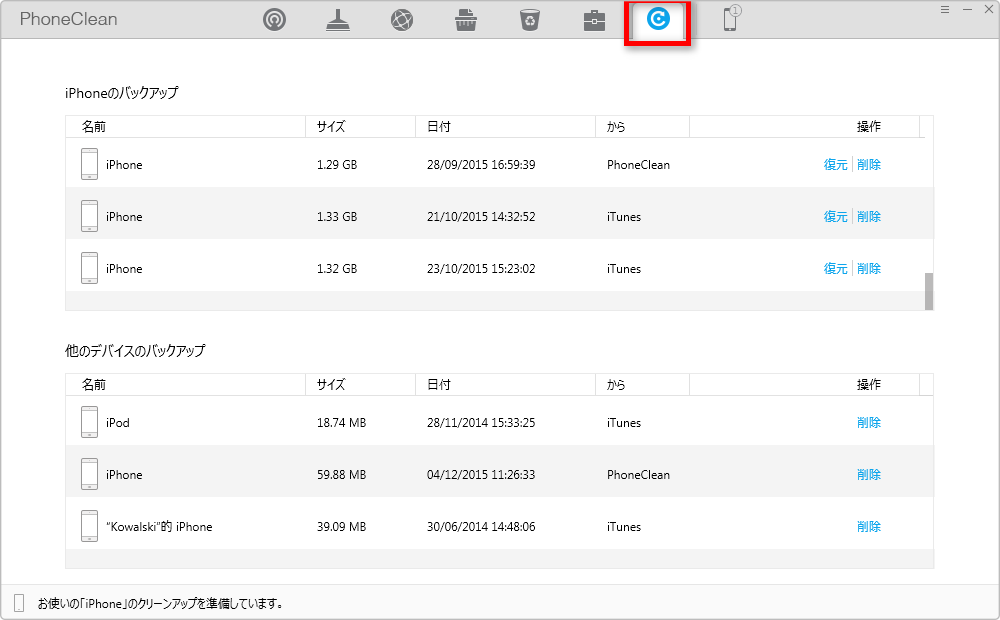Select the broom cleaning icon in toolbar
This screenshot has height=620, width=1000.
point(337,20)
